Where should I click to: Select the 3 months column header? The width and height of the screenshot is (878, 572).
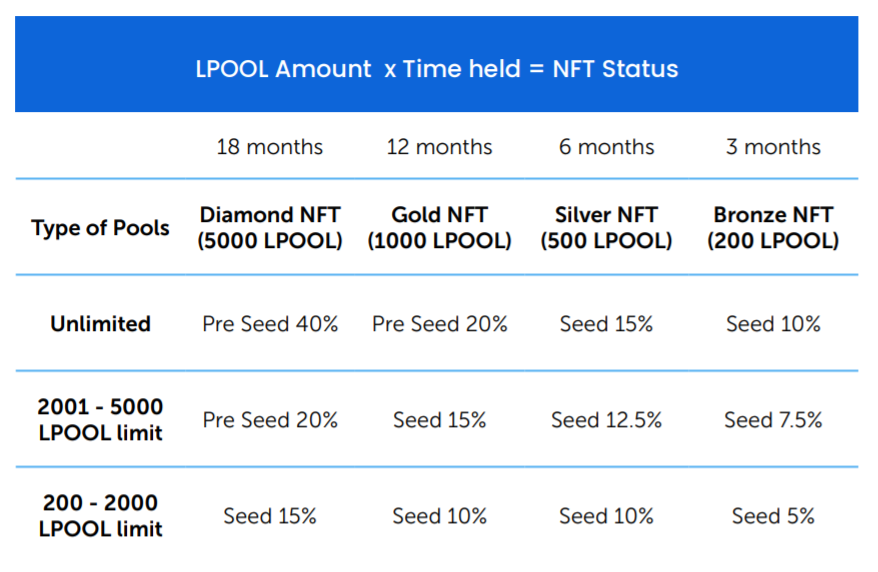773,147
